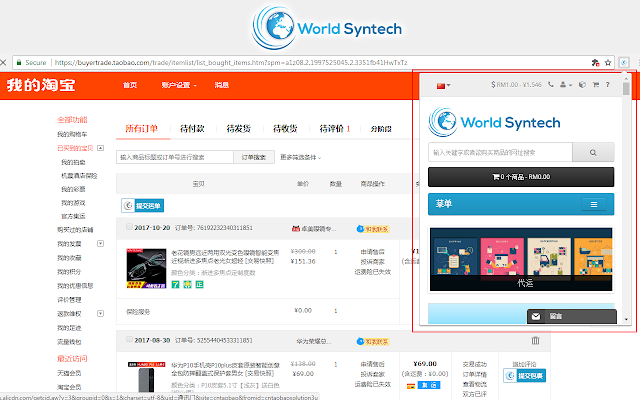Switch to the 待收货 tab
The image size is (640, 400).
pos(285,129)
